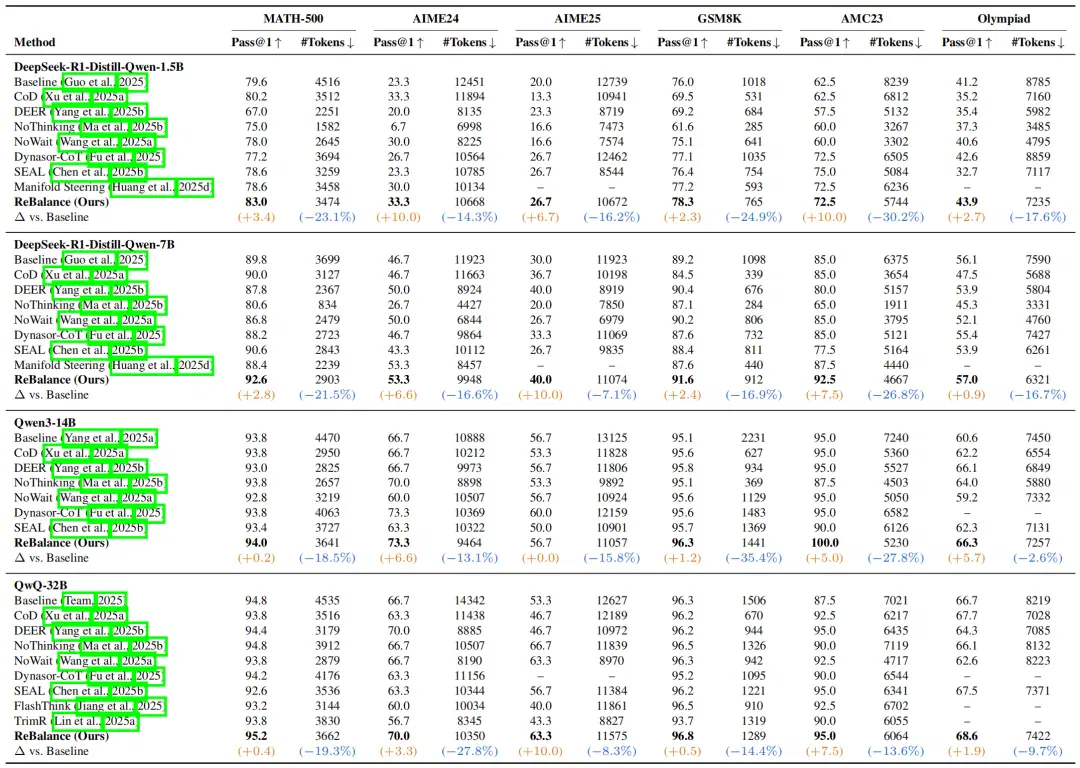Open 2025b year citation in QwQ-32B NoThinking row
Screen dimensions: 1080x768
pos(147,646)
